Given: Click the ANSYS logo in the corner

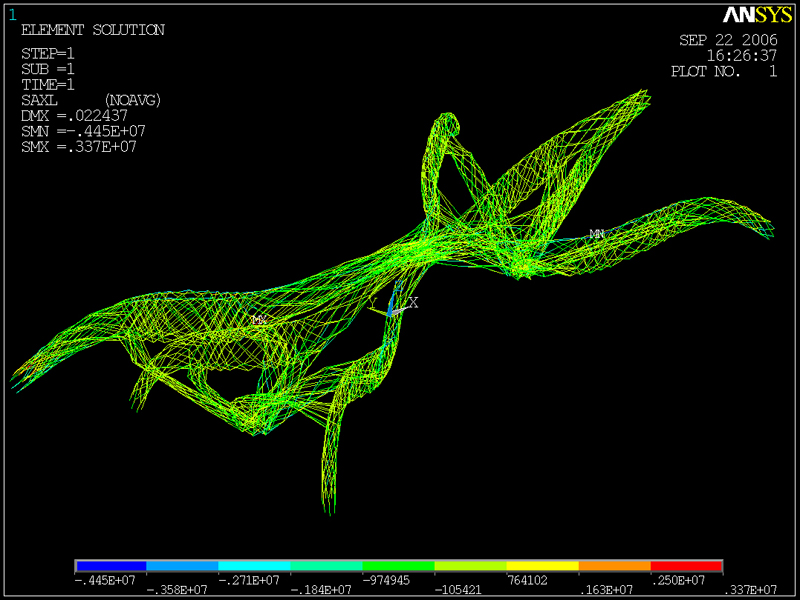Looking at the screenshot, I should 757,15.
